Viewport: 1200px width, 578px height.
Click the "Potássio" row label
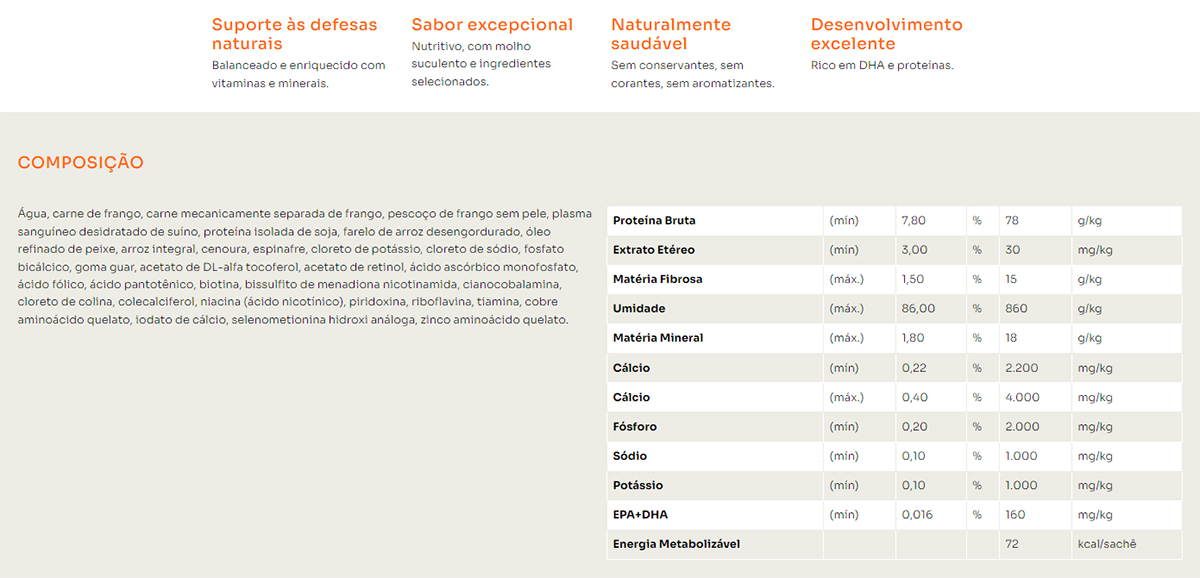[638, 485]
